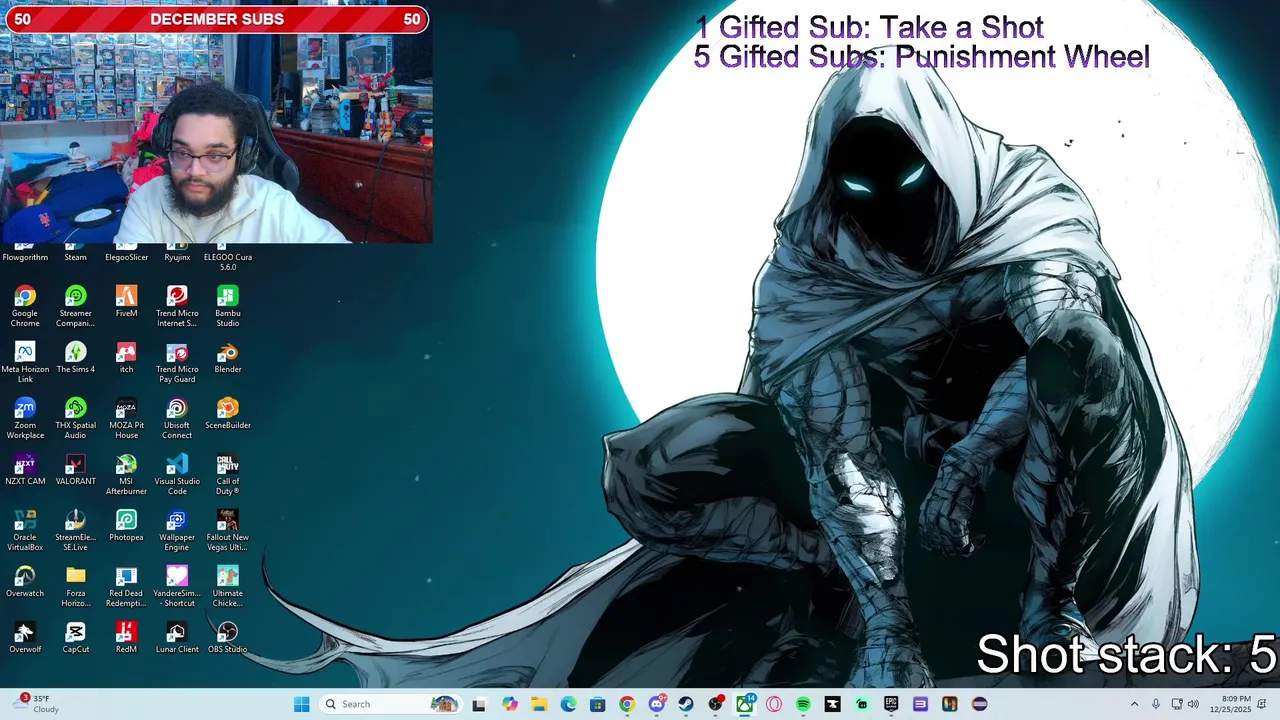The height and width of the screenshot is (720, 1280).
Task: Select the Forza Horizon folder icon
Action: click(x=75, y=586)
